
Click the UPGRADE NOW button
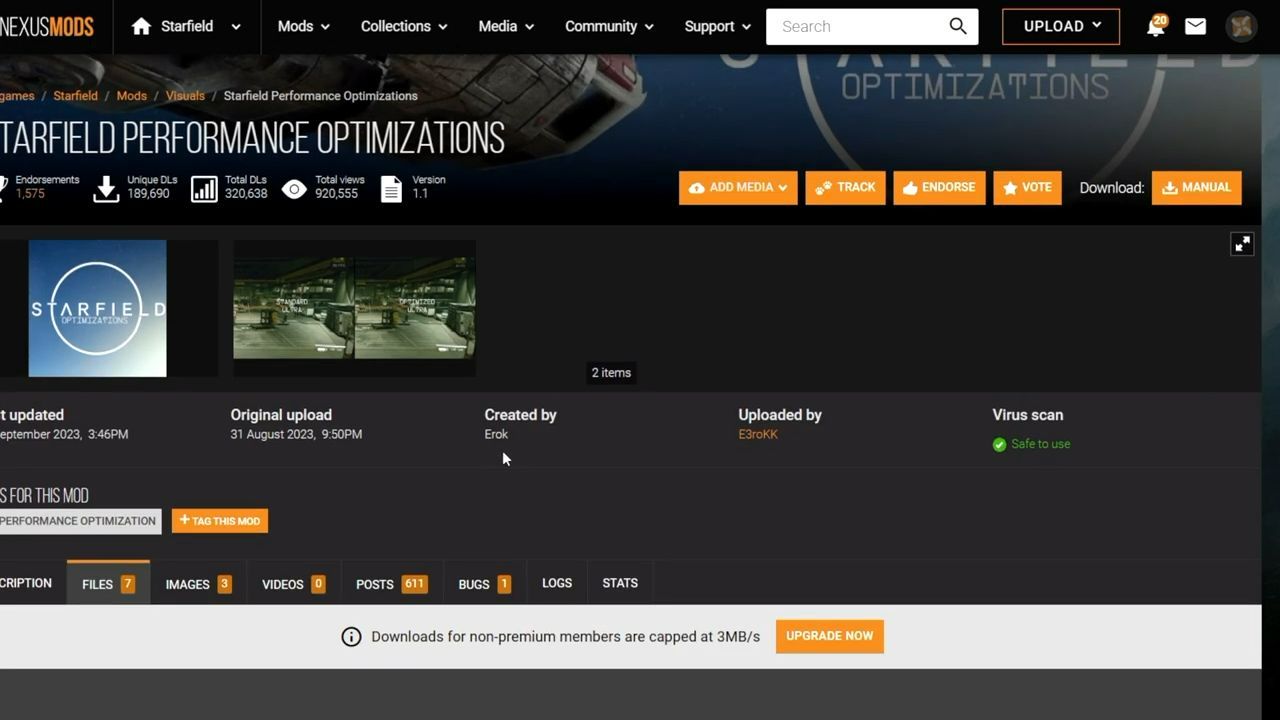point(829,636)
